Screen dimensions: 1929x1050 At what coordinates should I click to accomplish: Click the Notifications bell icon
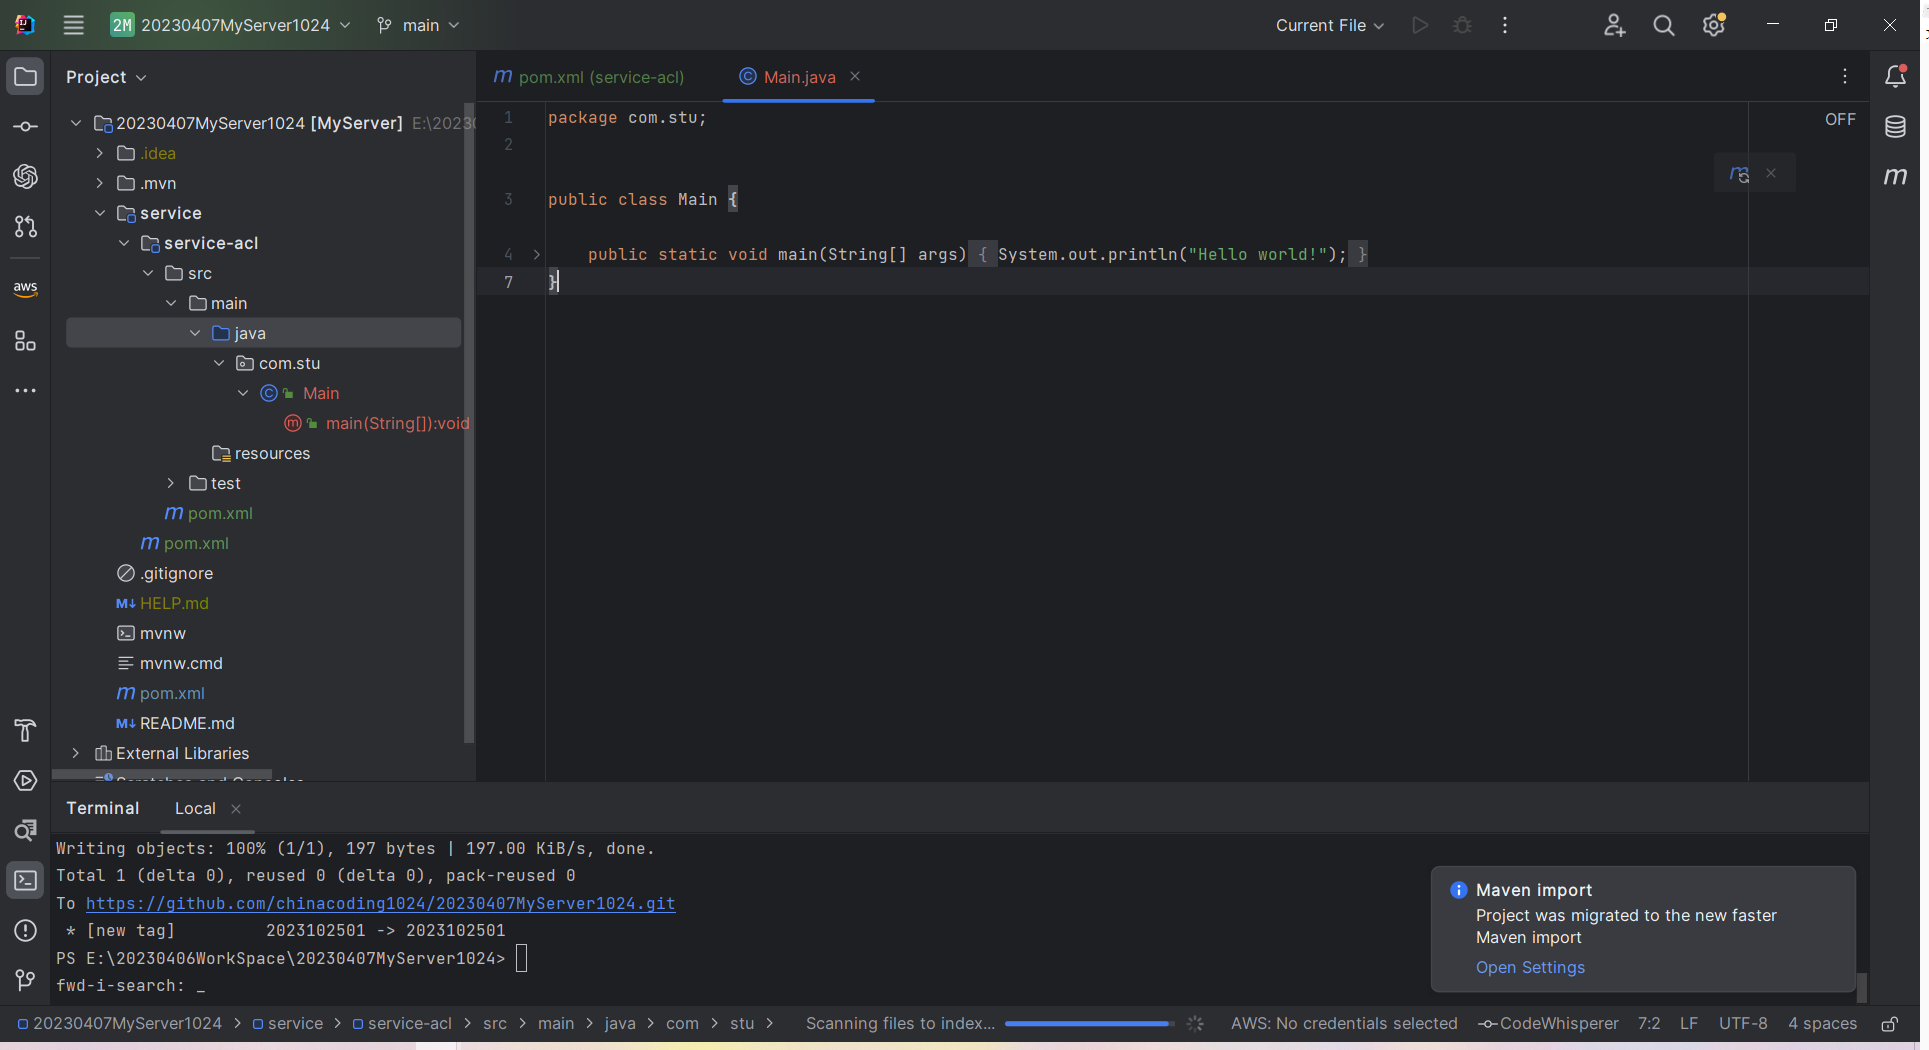pyautogui.click(x=1895, y=77)
